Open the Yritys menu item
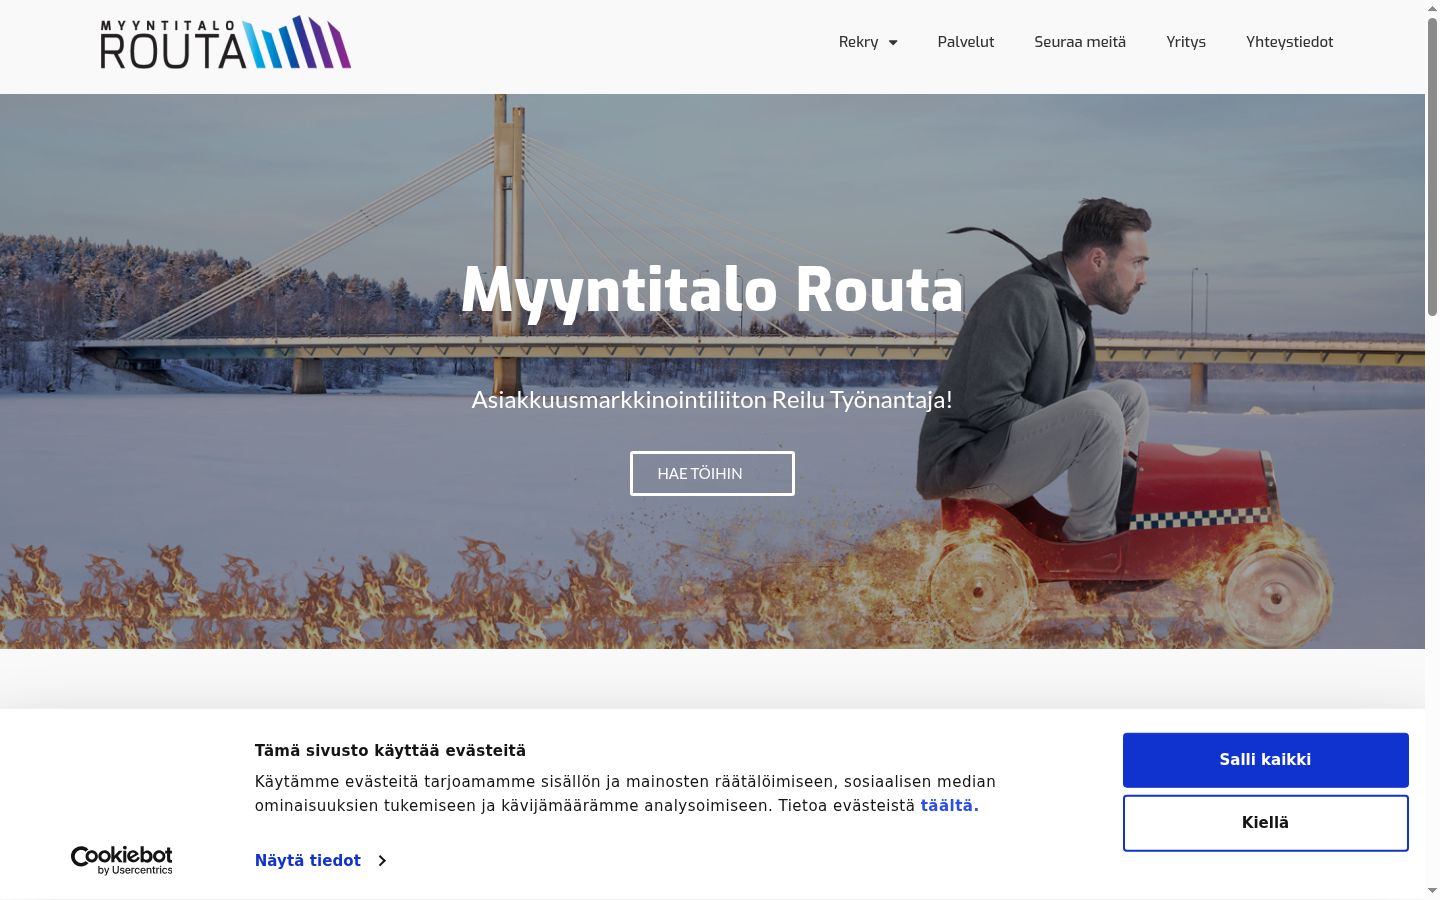This screenshot has height=900, width=1440. pyautogui.click(x=1186, y=42)
